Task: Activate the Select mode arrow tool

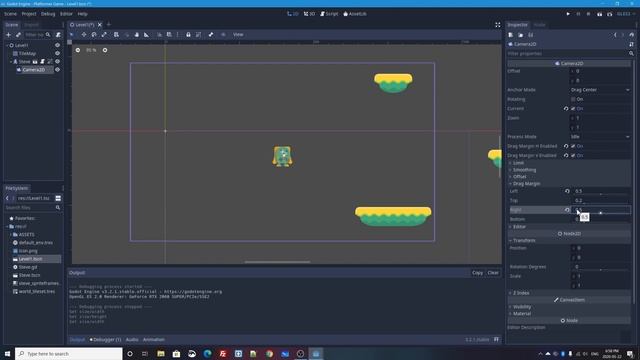Action: (72, 35)
